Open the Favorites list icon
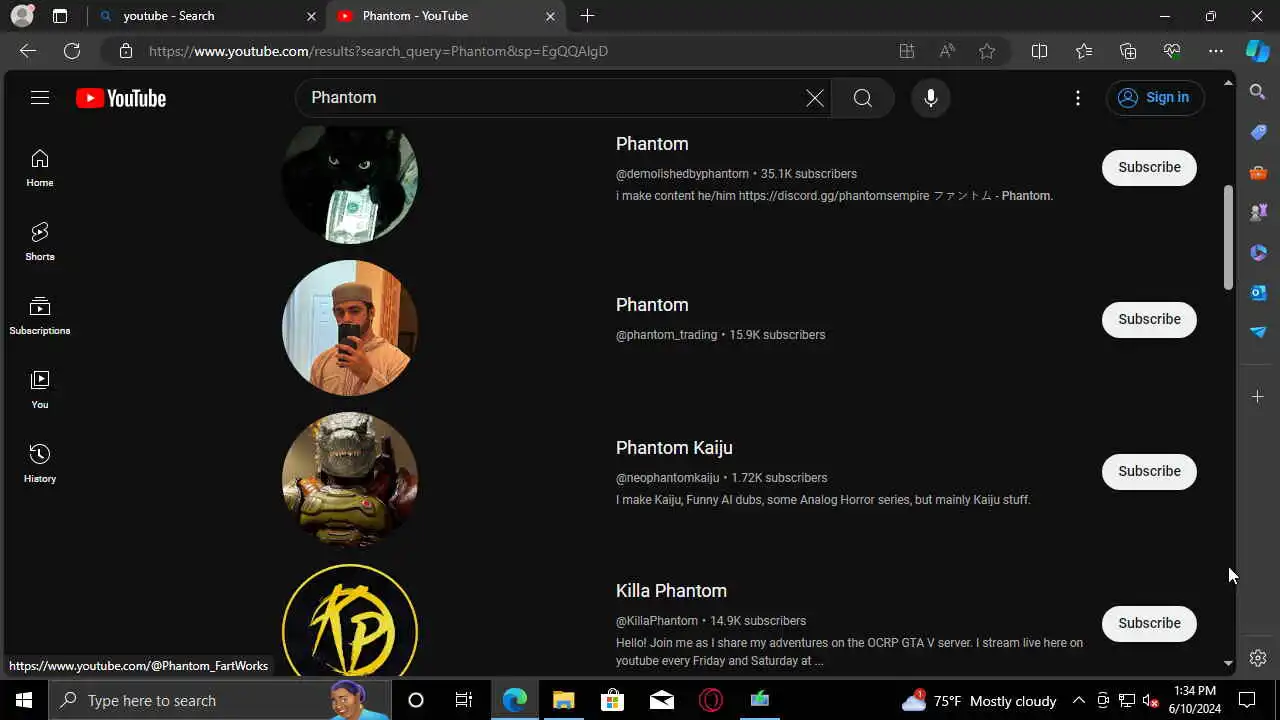 tap(1084, 51)
